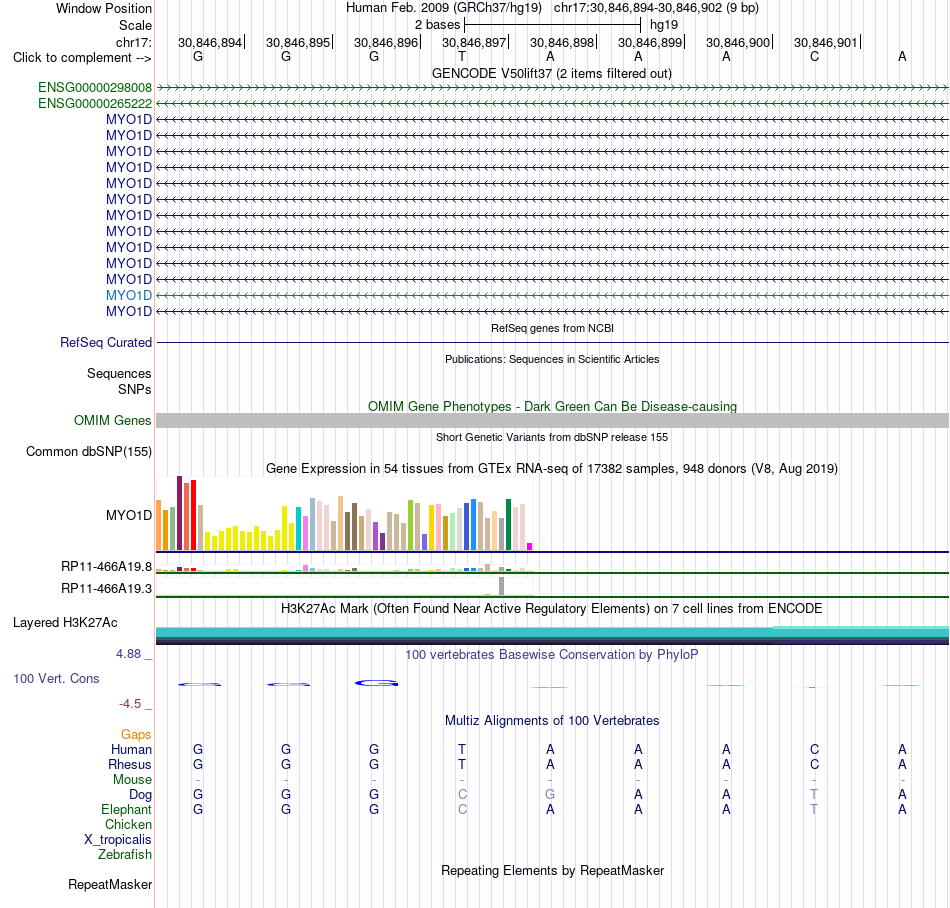This screenshot has width=950, height=908.
Task: Click the magenta bar ending MYO1D chart
Action: 530,546
